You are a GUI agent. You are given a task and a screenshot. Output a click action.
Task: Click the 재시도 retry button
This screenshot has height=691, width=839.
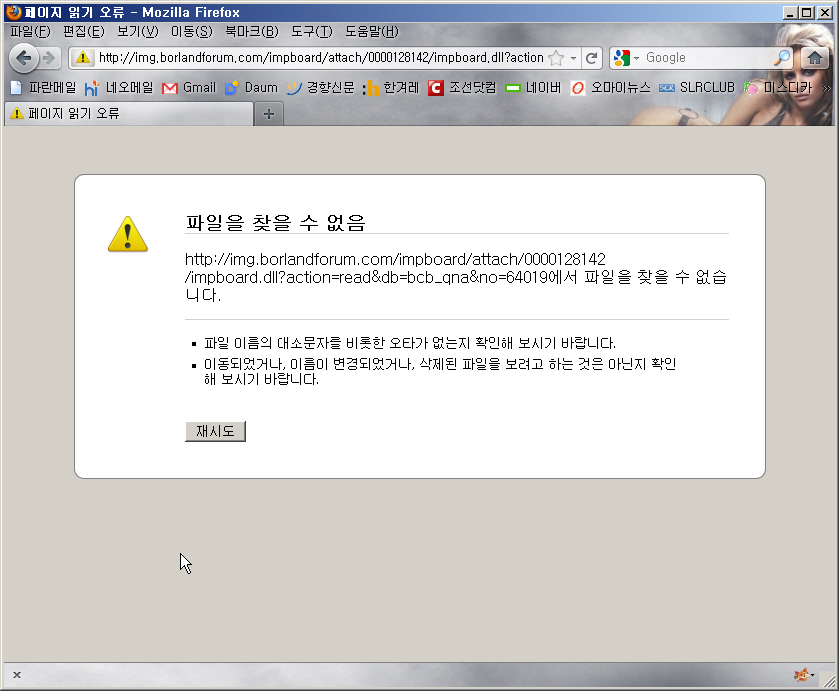pyautogui.click(x=215, y=432)
